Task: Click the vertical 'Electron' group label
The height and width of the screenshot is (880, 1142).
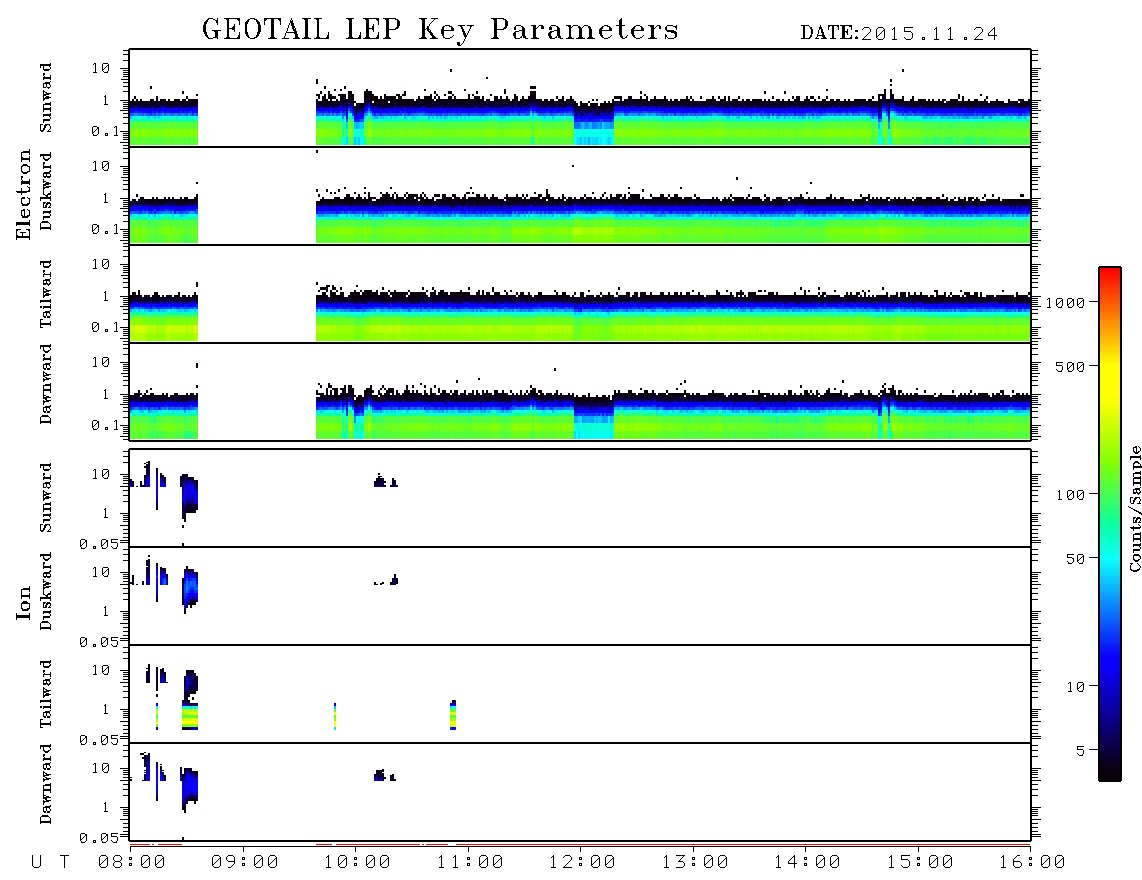Action: (x=23, y=194)
